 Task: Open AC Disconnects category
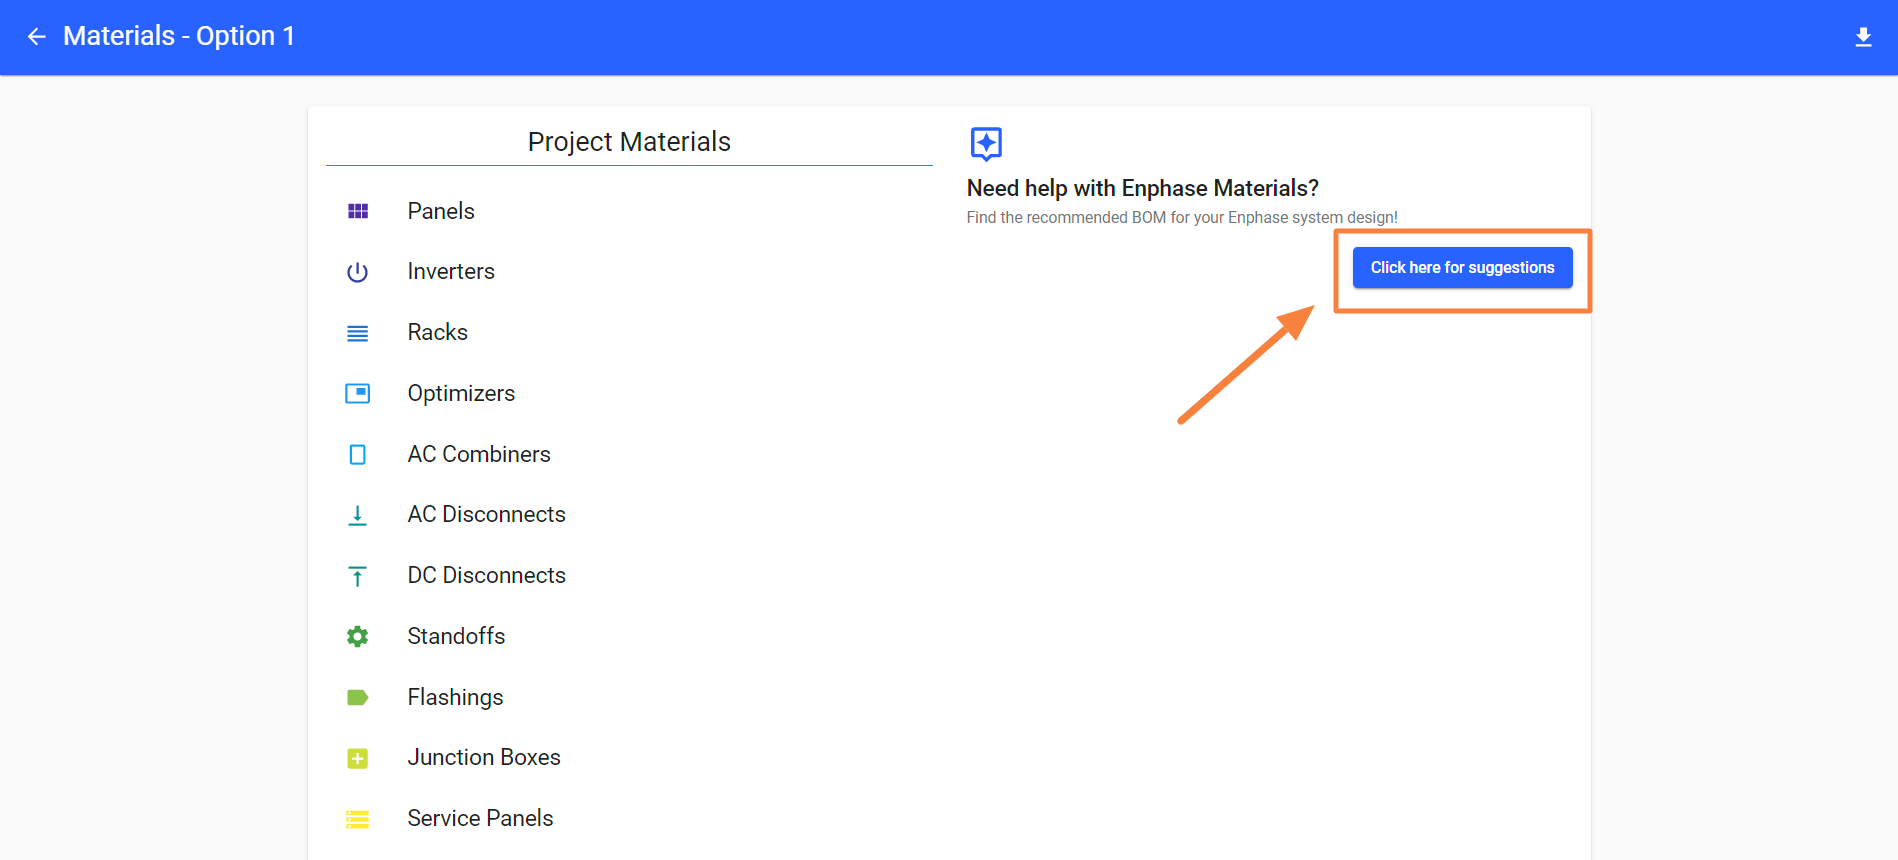pos(486,515)
